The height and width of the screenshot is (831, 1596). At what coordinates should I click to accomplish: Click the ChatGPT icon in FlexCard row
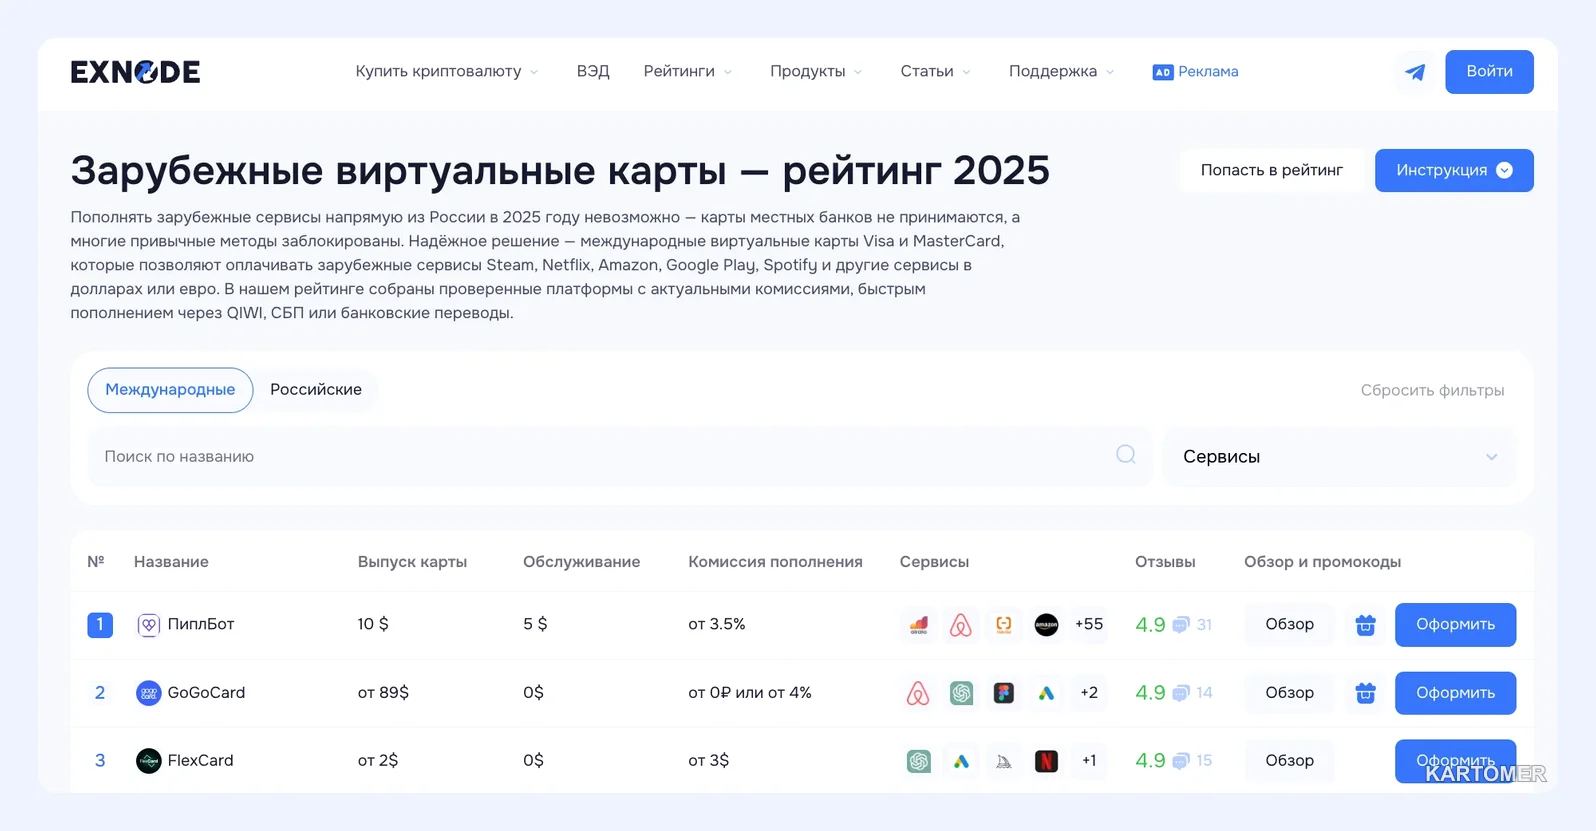(x=918, y=761)
